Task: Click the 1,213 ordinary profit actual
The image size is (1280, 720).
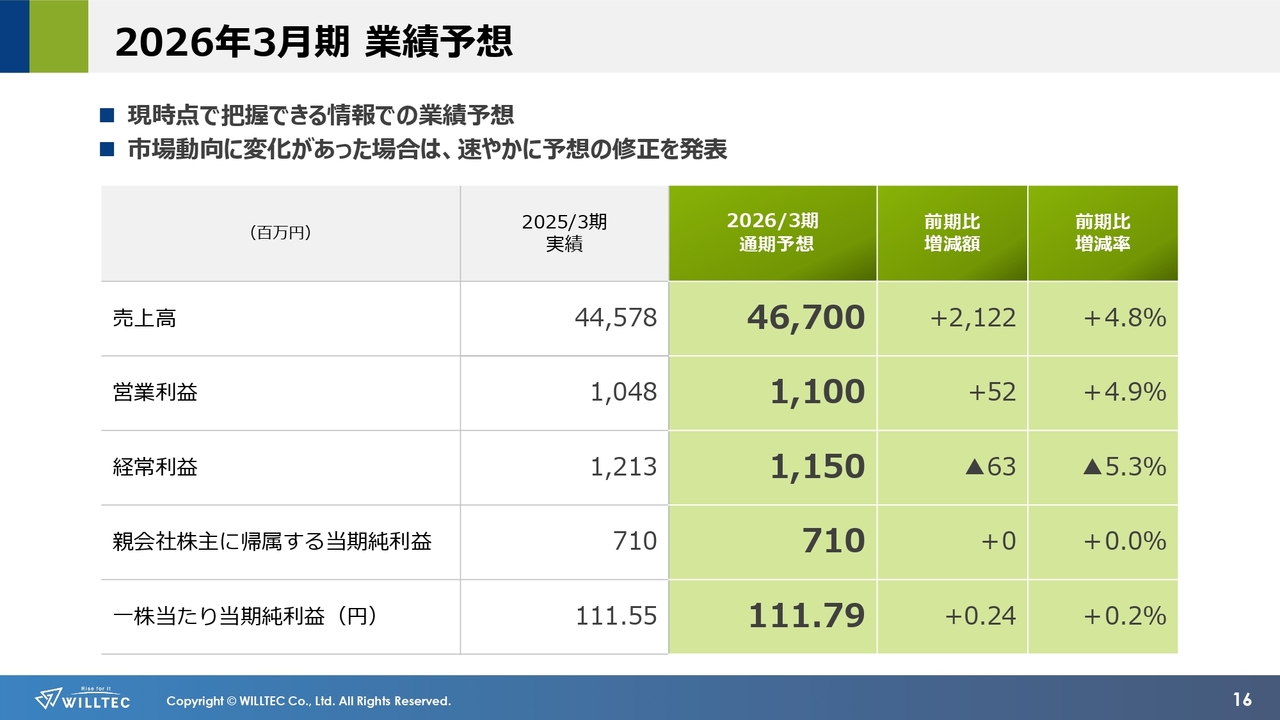Action: click(x=624, y=466)
